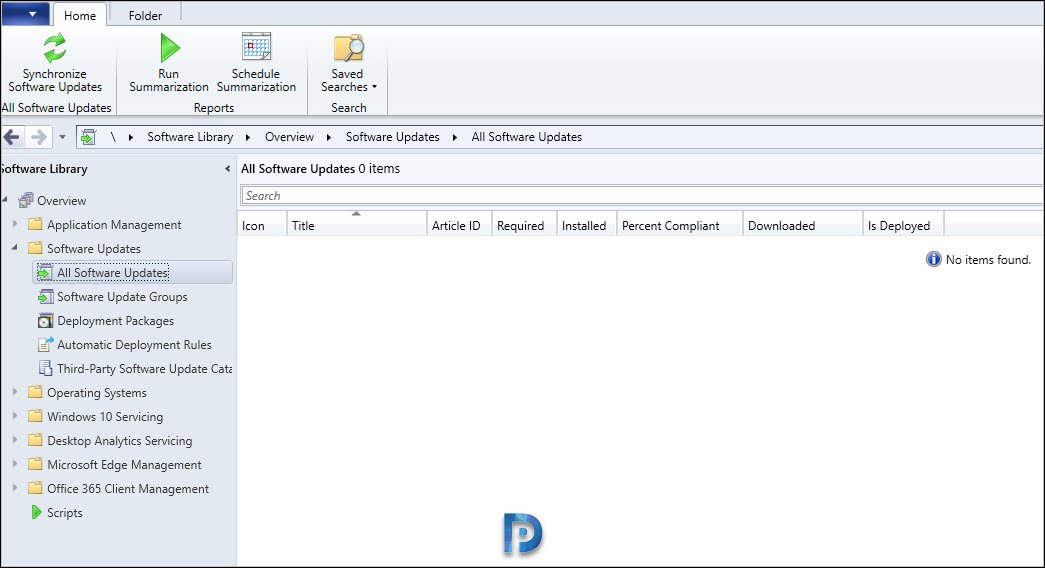This screenshot has width=1045, height=568.
Task: Click the No items found info icon
Action: [934, 259]
